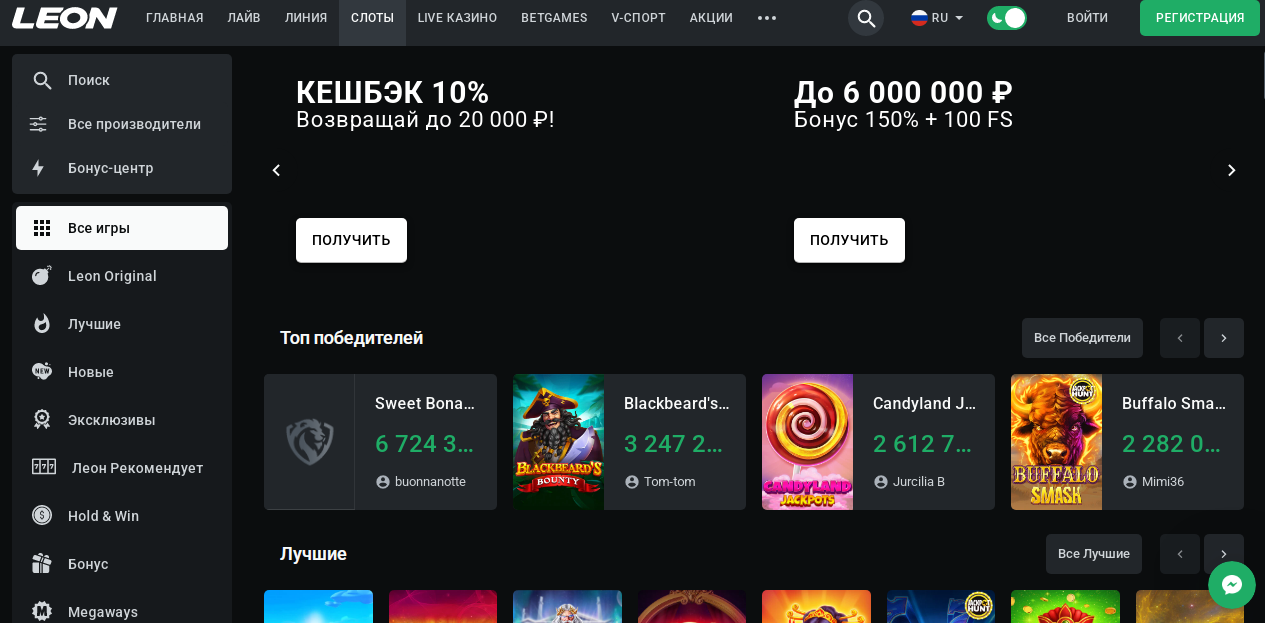Expand the three-dots more menu
Viewport: 1265px width, 623px height.
[767, 18]
